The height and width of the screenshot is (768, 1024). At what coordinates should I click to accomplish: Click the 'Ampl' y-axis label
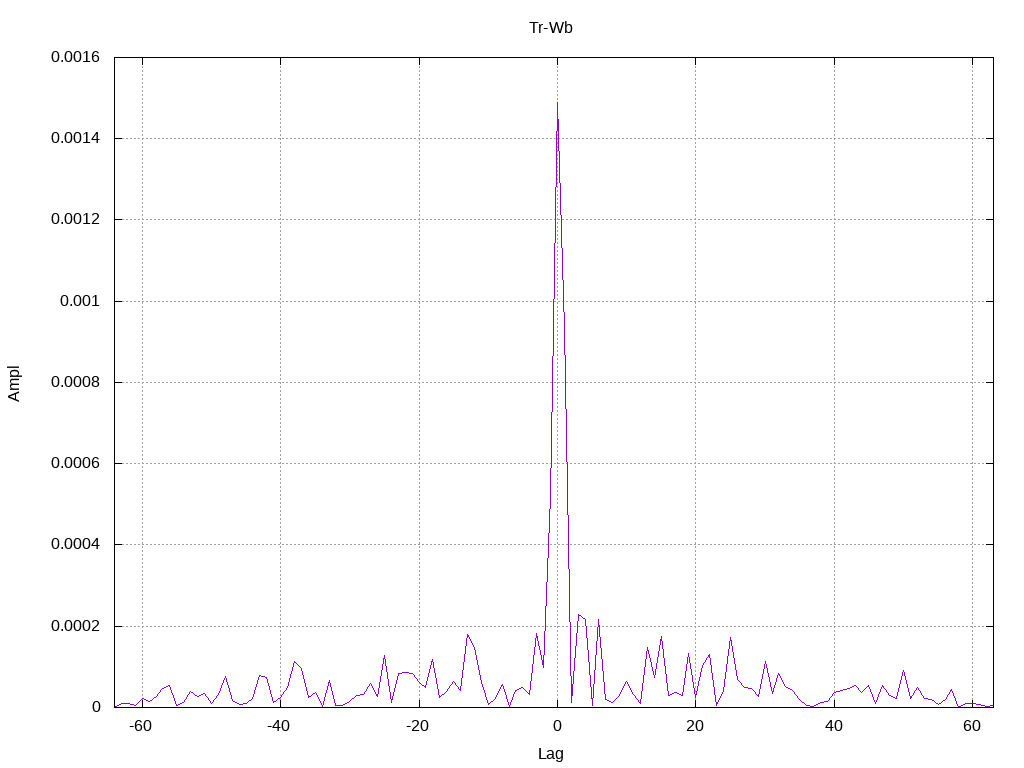coord(14,383)
